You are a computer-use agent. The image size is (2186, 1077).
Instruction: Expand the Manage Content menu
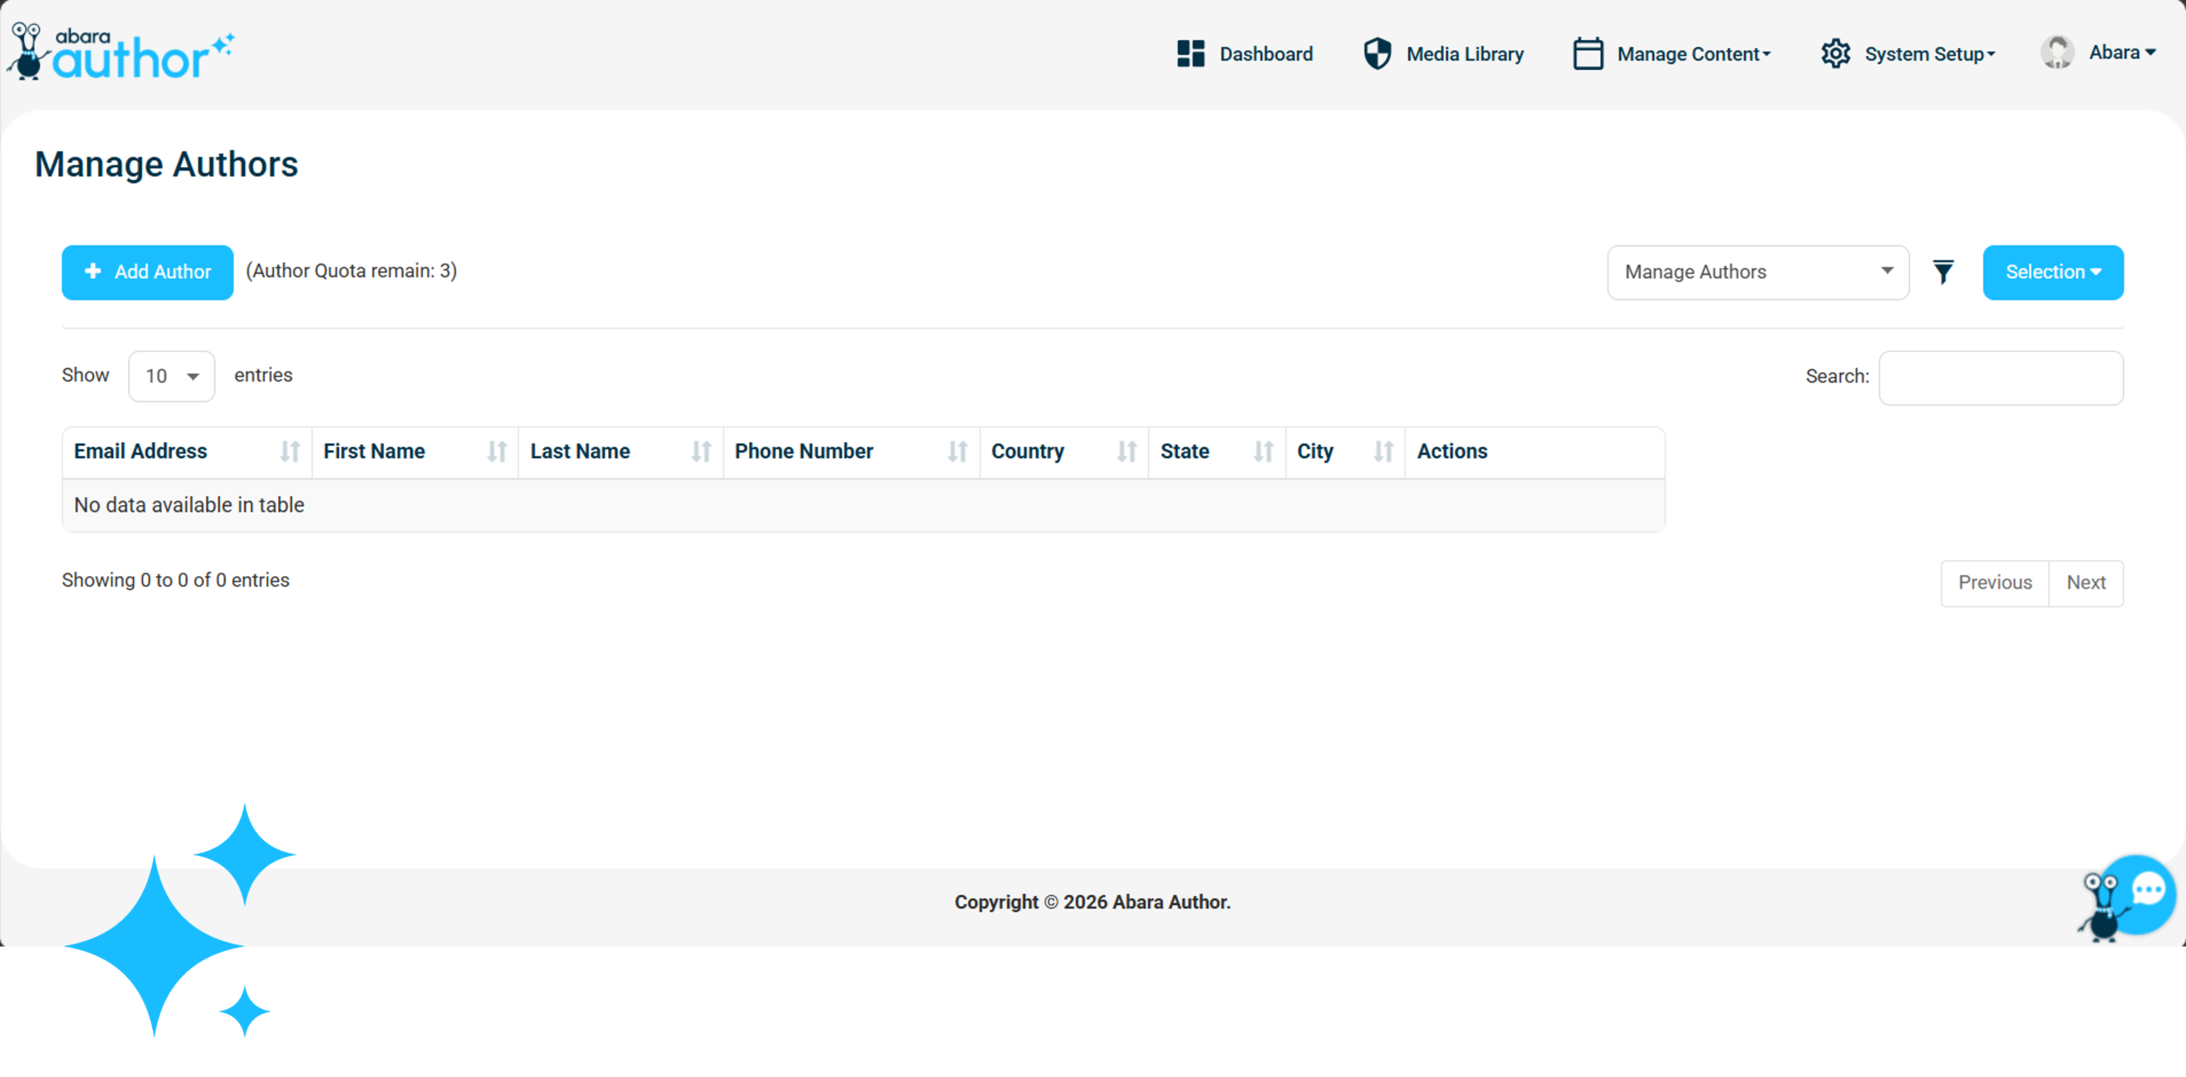click(1693, 54)
